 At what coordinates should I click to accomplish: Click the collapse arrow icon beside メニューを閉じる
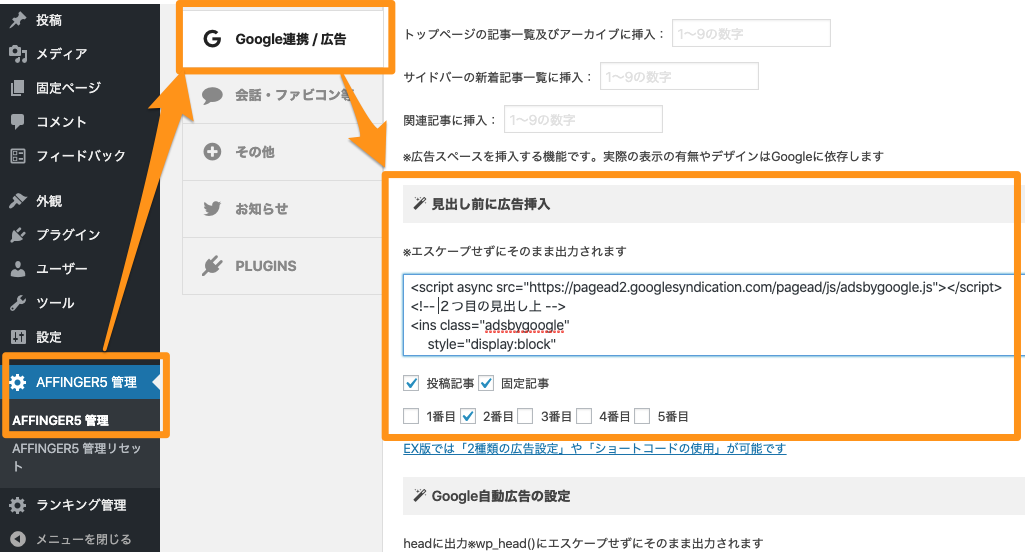(x=18, y=539)
